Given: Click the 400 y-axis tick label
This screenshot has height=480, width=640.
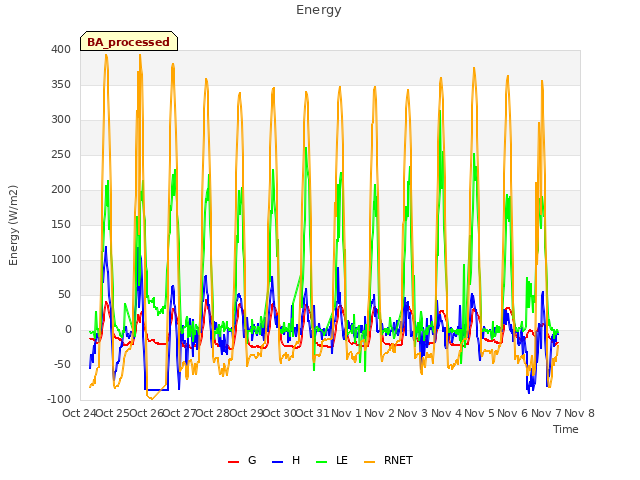Looking at the screenshot, I should [61, 49].
